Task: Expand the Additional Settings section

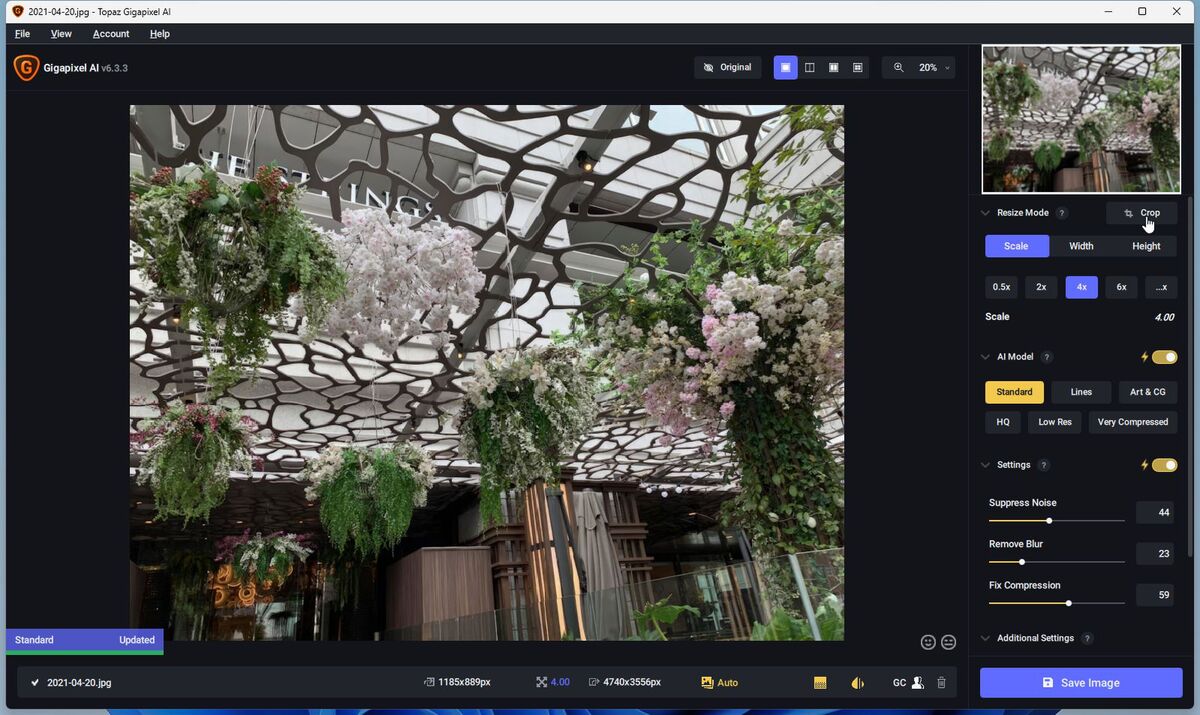Action: click(985, 639)
